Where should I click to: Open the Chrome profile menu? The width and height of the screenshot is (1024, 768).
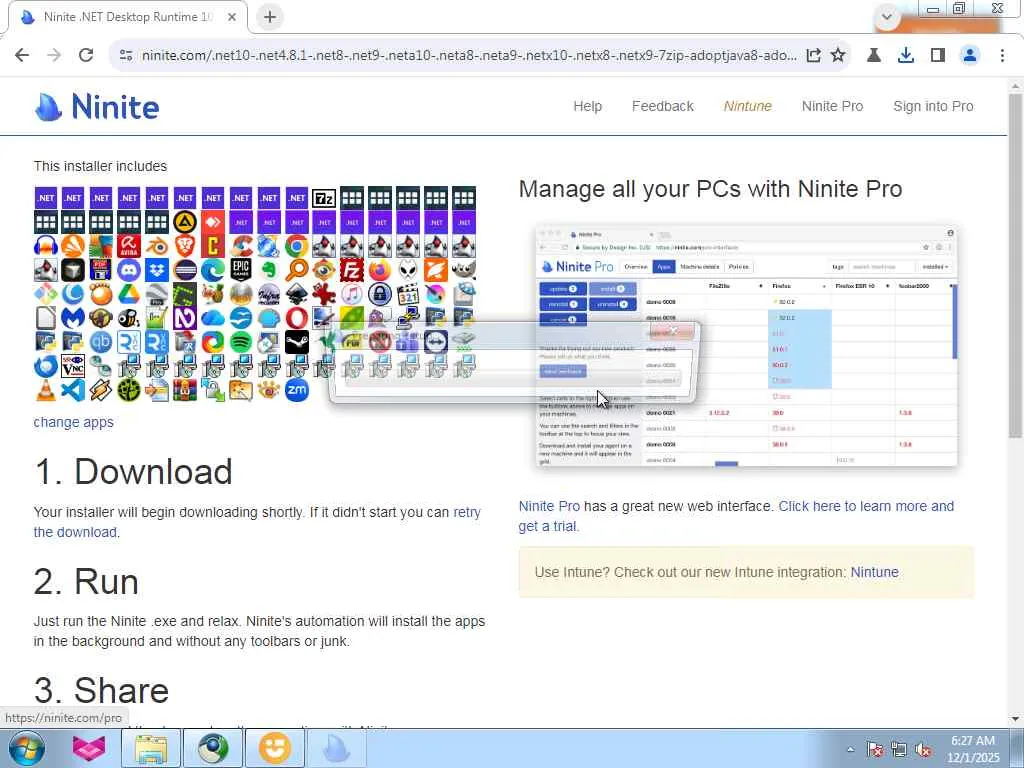[x=970, y=56]
